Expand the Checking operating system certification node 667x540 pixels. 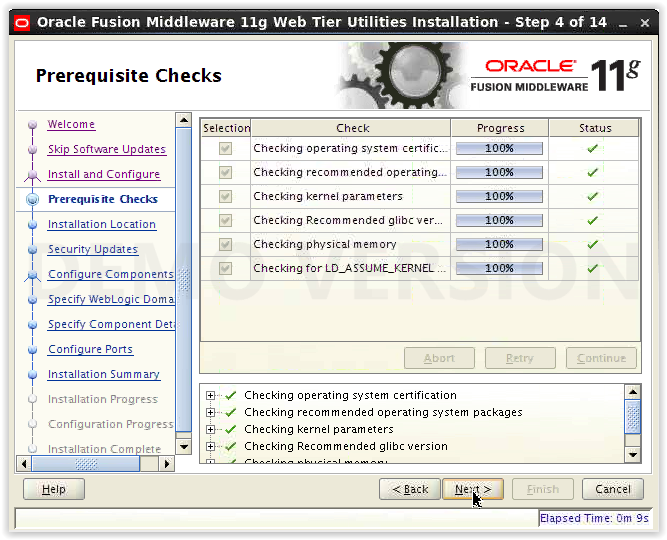(210, 395)
